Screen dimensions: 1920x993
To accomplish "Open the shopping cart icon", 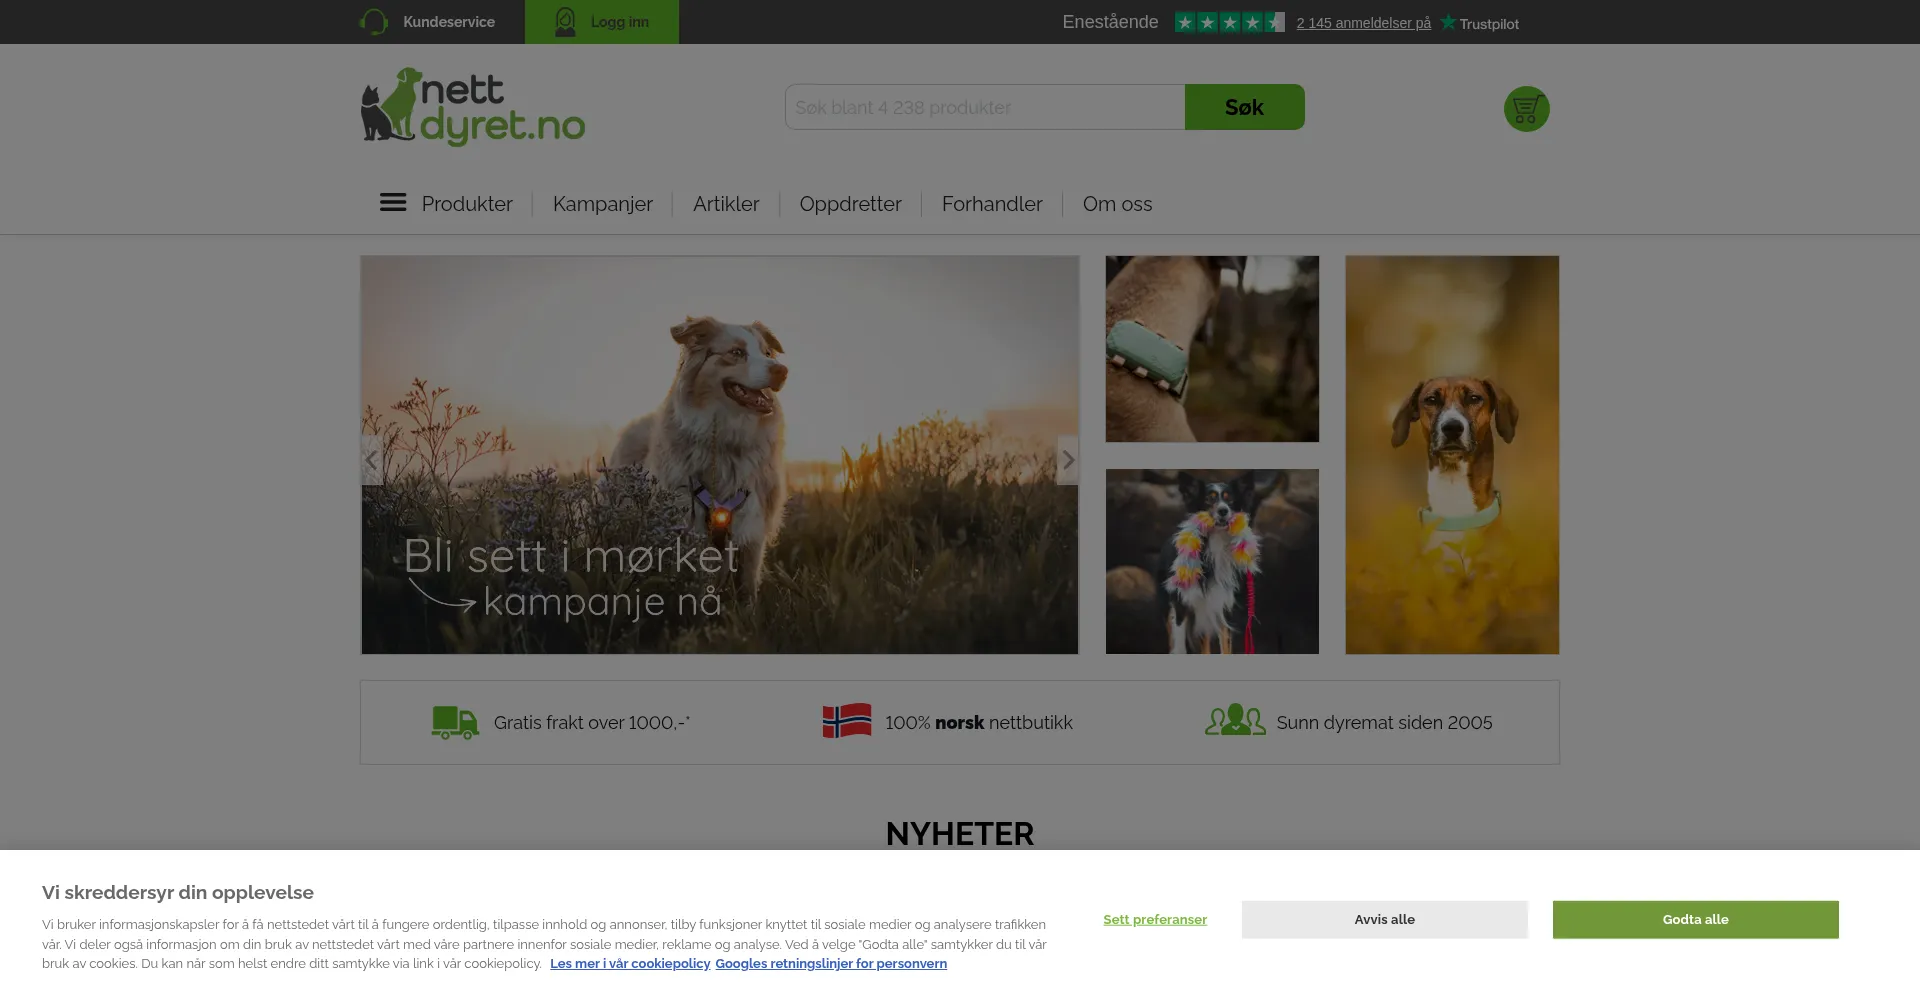I will 1526,109.
